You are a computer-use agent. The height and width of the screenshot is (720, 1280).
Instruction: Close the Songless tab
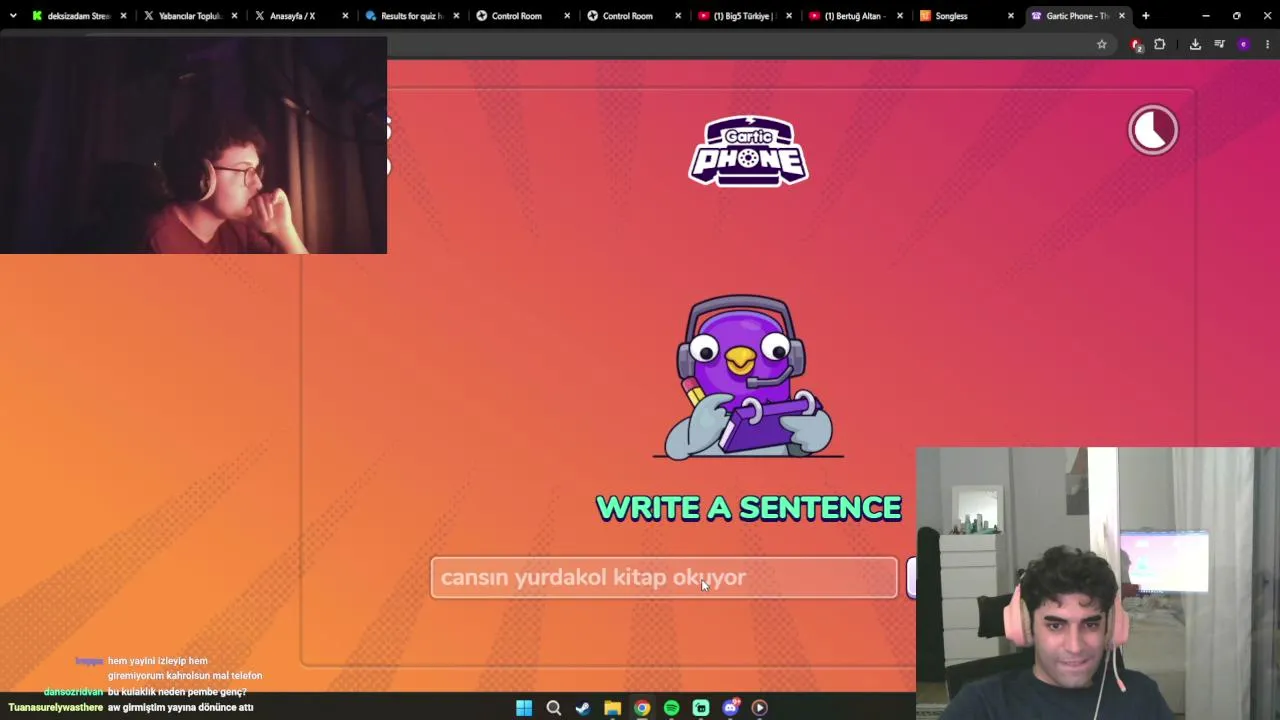pyautogui.click(x=1011, y=16)
